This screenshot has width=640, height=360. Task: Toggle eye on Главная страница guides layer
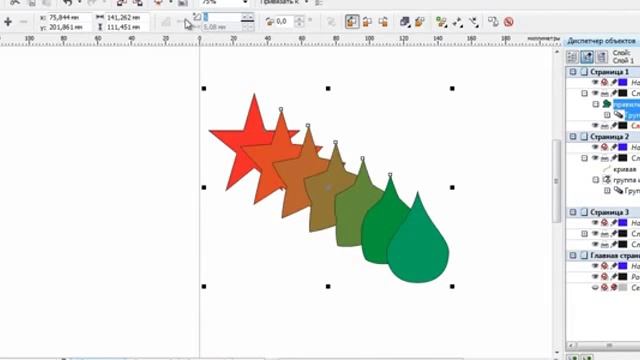point(595,266)
